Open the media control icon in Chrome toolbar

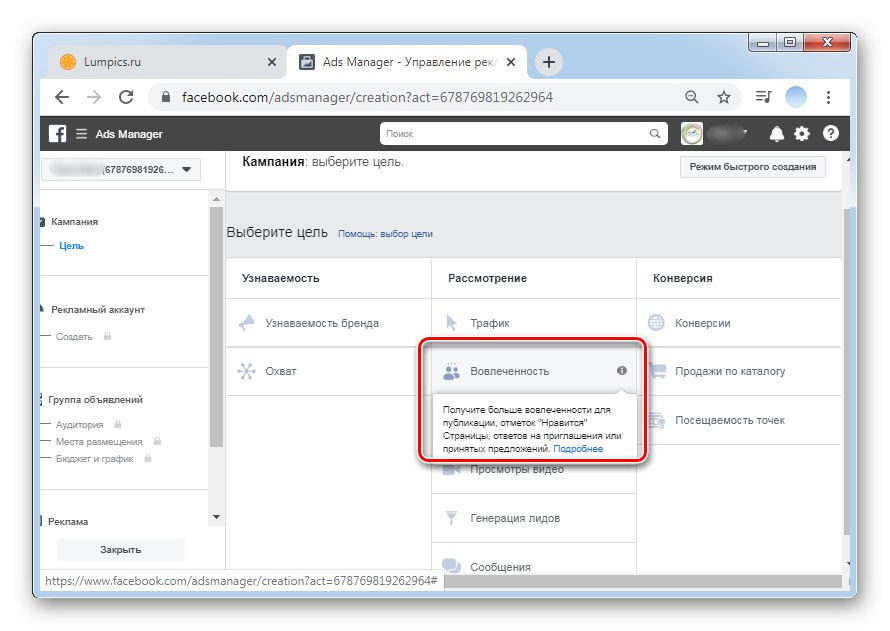pyautogui.click(x=763, y=97)
